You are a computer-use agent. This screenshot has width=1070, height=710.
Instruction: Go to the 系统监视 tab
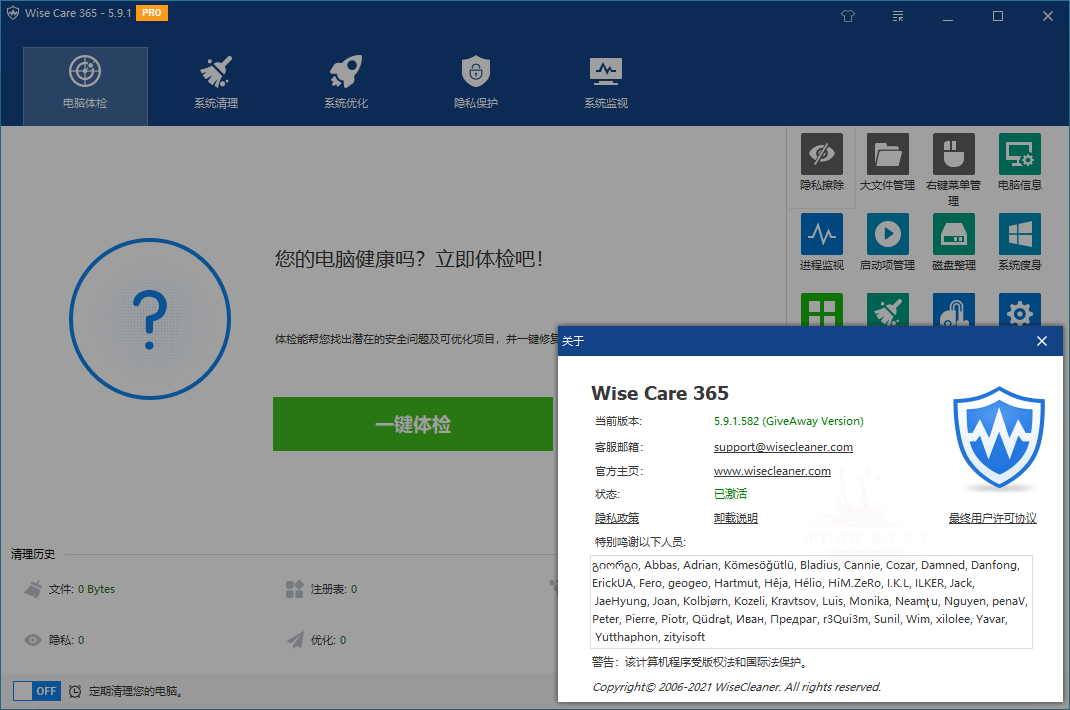click(606, 84)
